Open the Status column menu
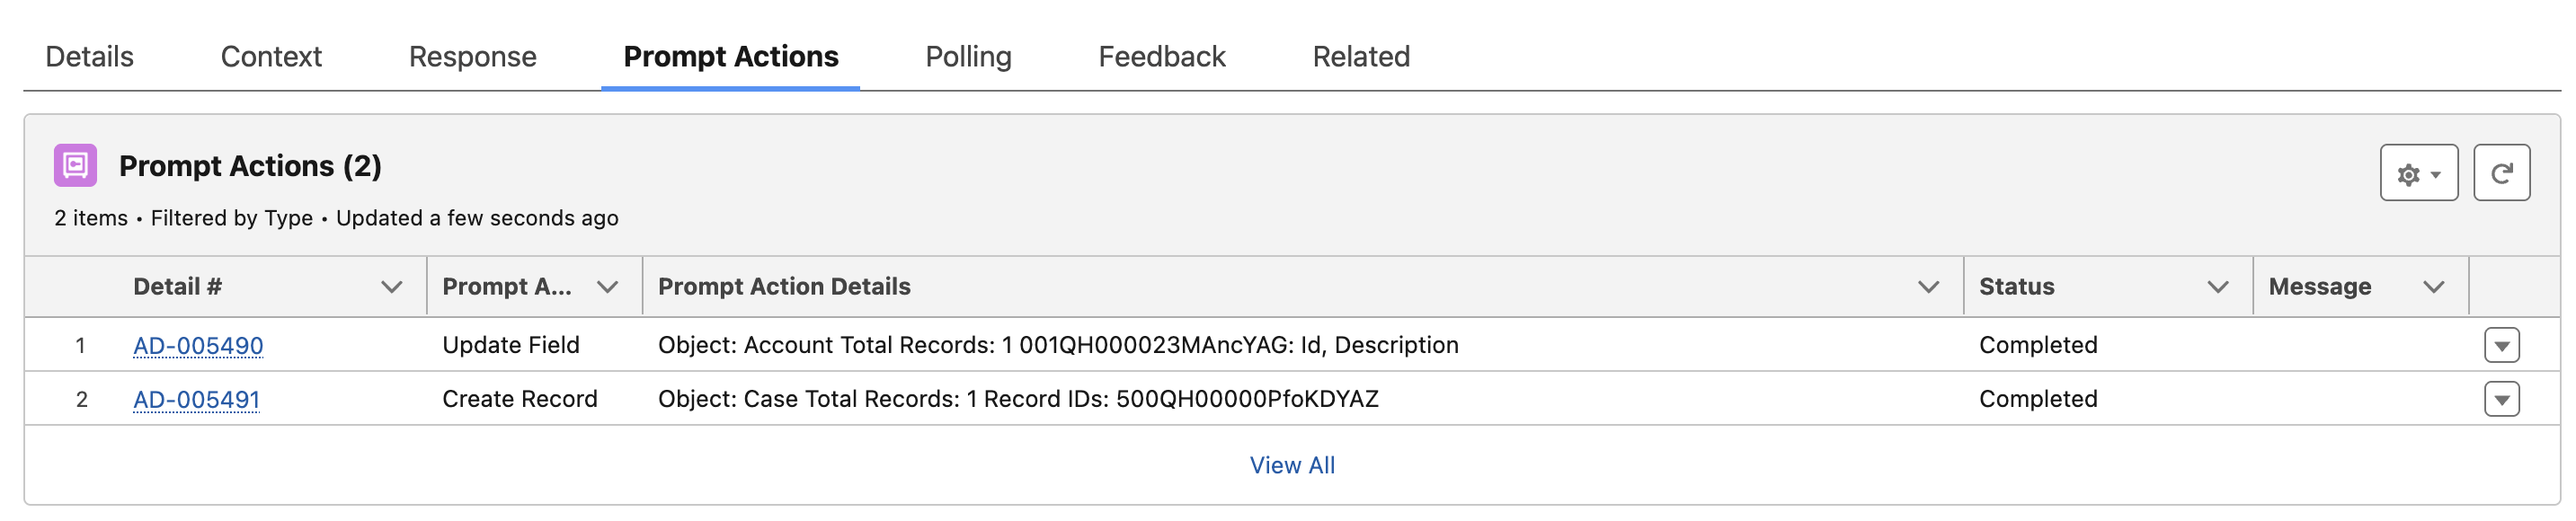The width and height of the screenshot is (2576, 521). tap(2216, 288)
